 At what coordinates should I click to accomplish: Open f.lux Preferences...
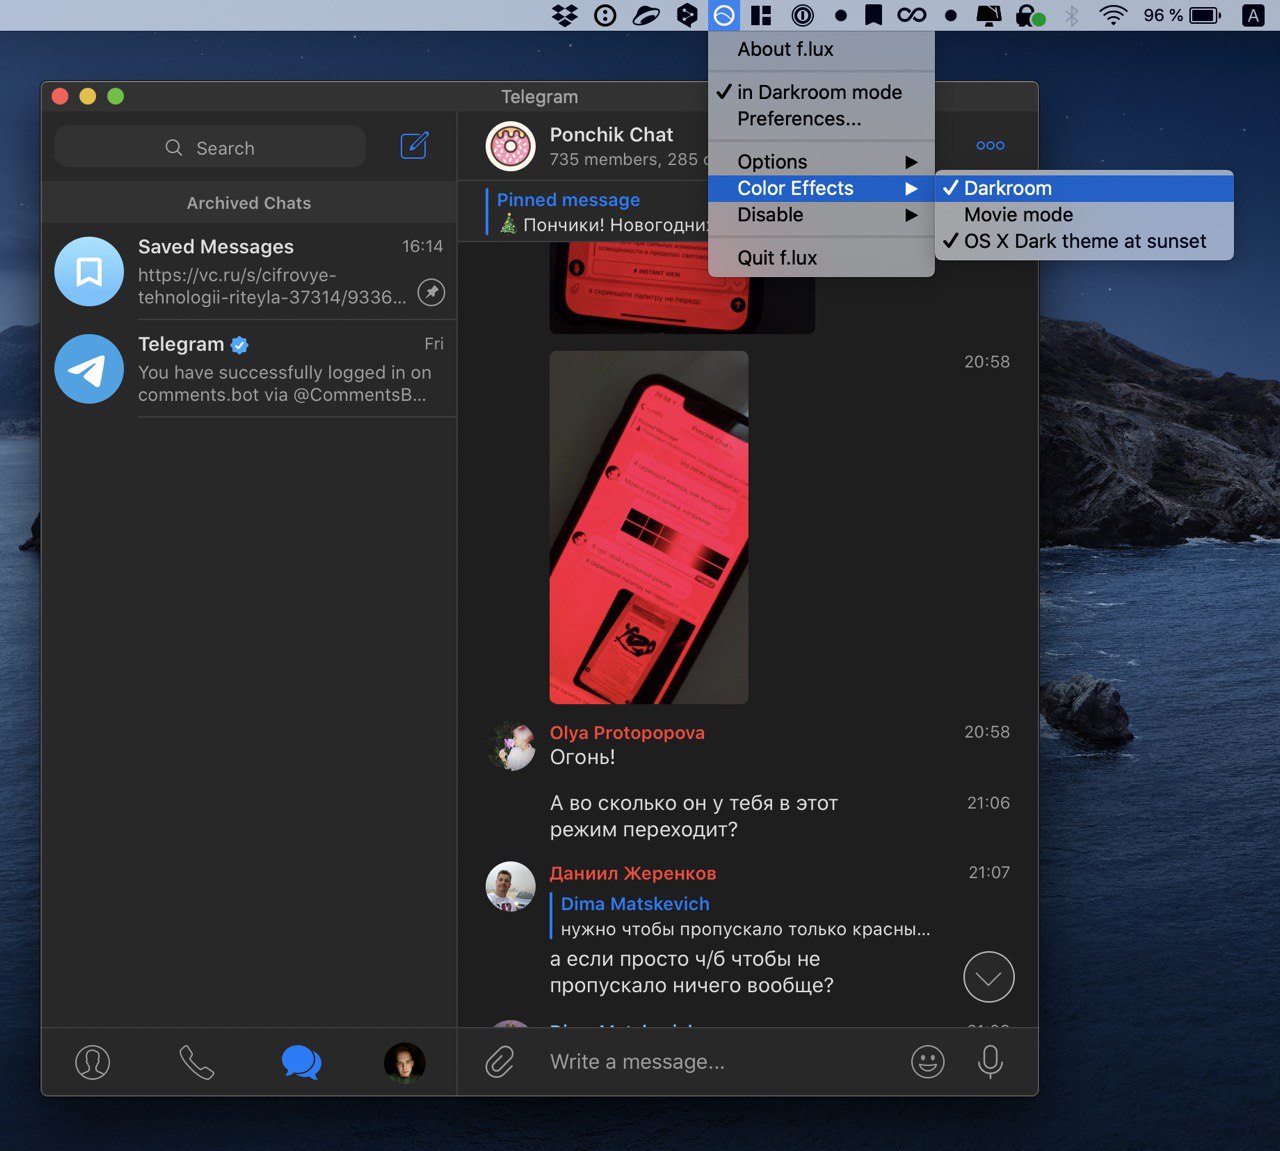[x=821, y=119]
